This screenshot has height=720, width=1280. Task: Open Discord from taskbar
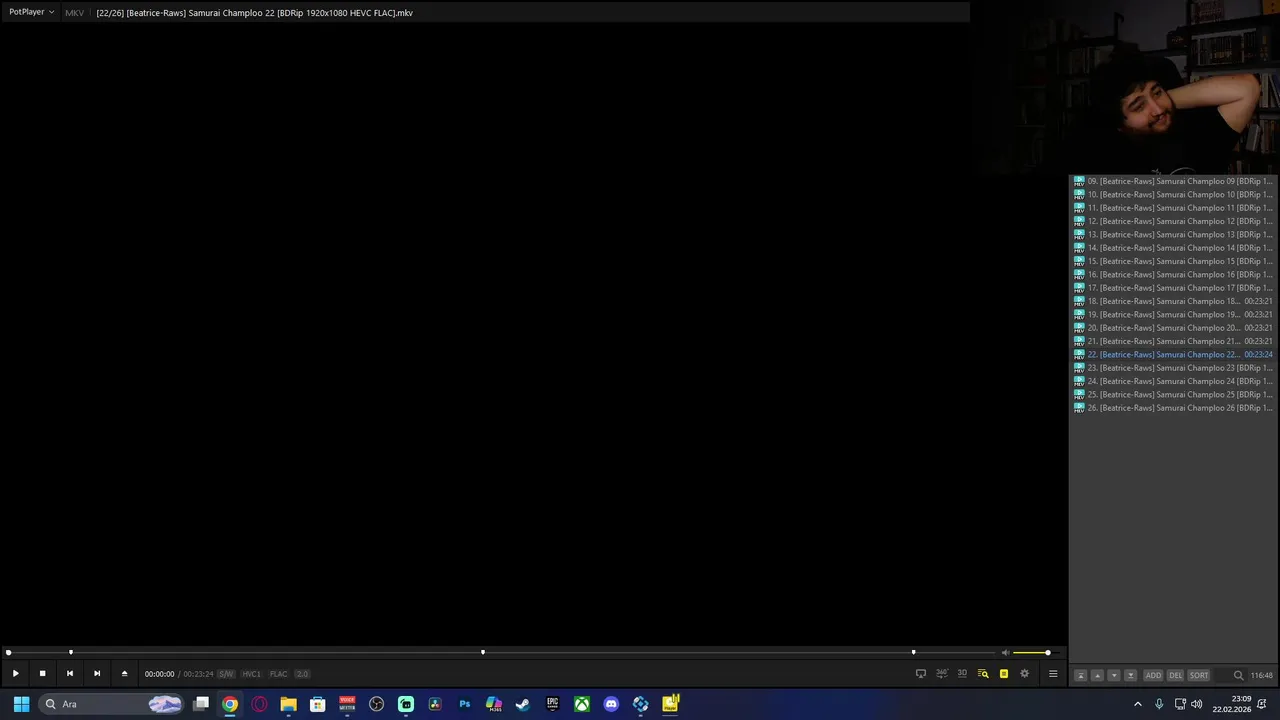[x=611, y=704]
